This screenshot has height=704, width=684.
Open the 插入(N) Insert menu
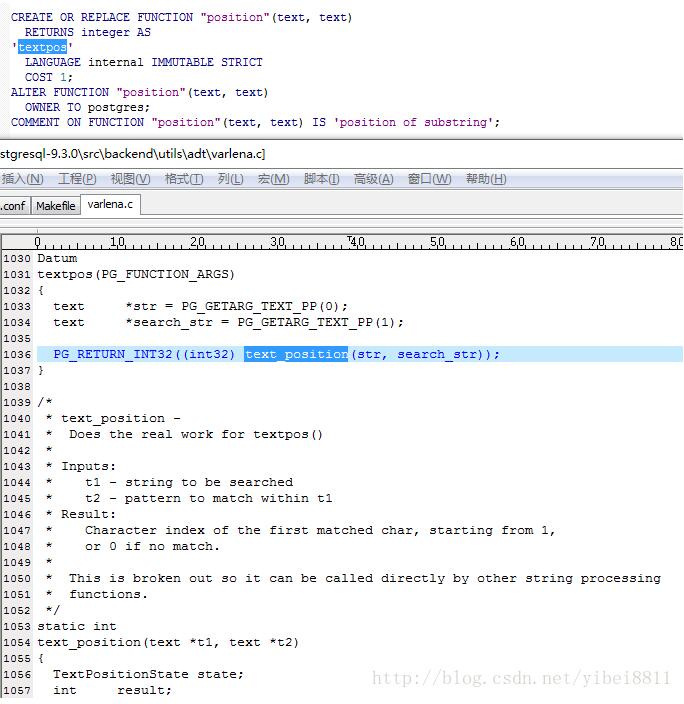22,179
